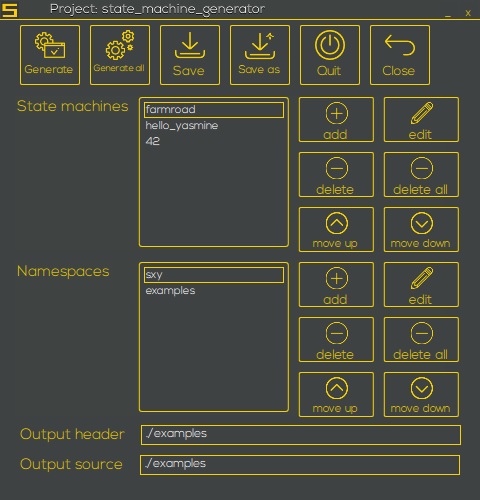Delete all namespaces
The height and width of the screenshot is (500, 480).
tap(421, 340)
